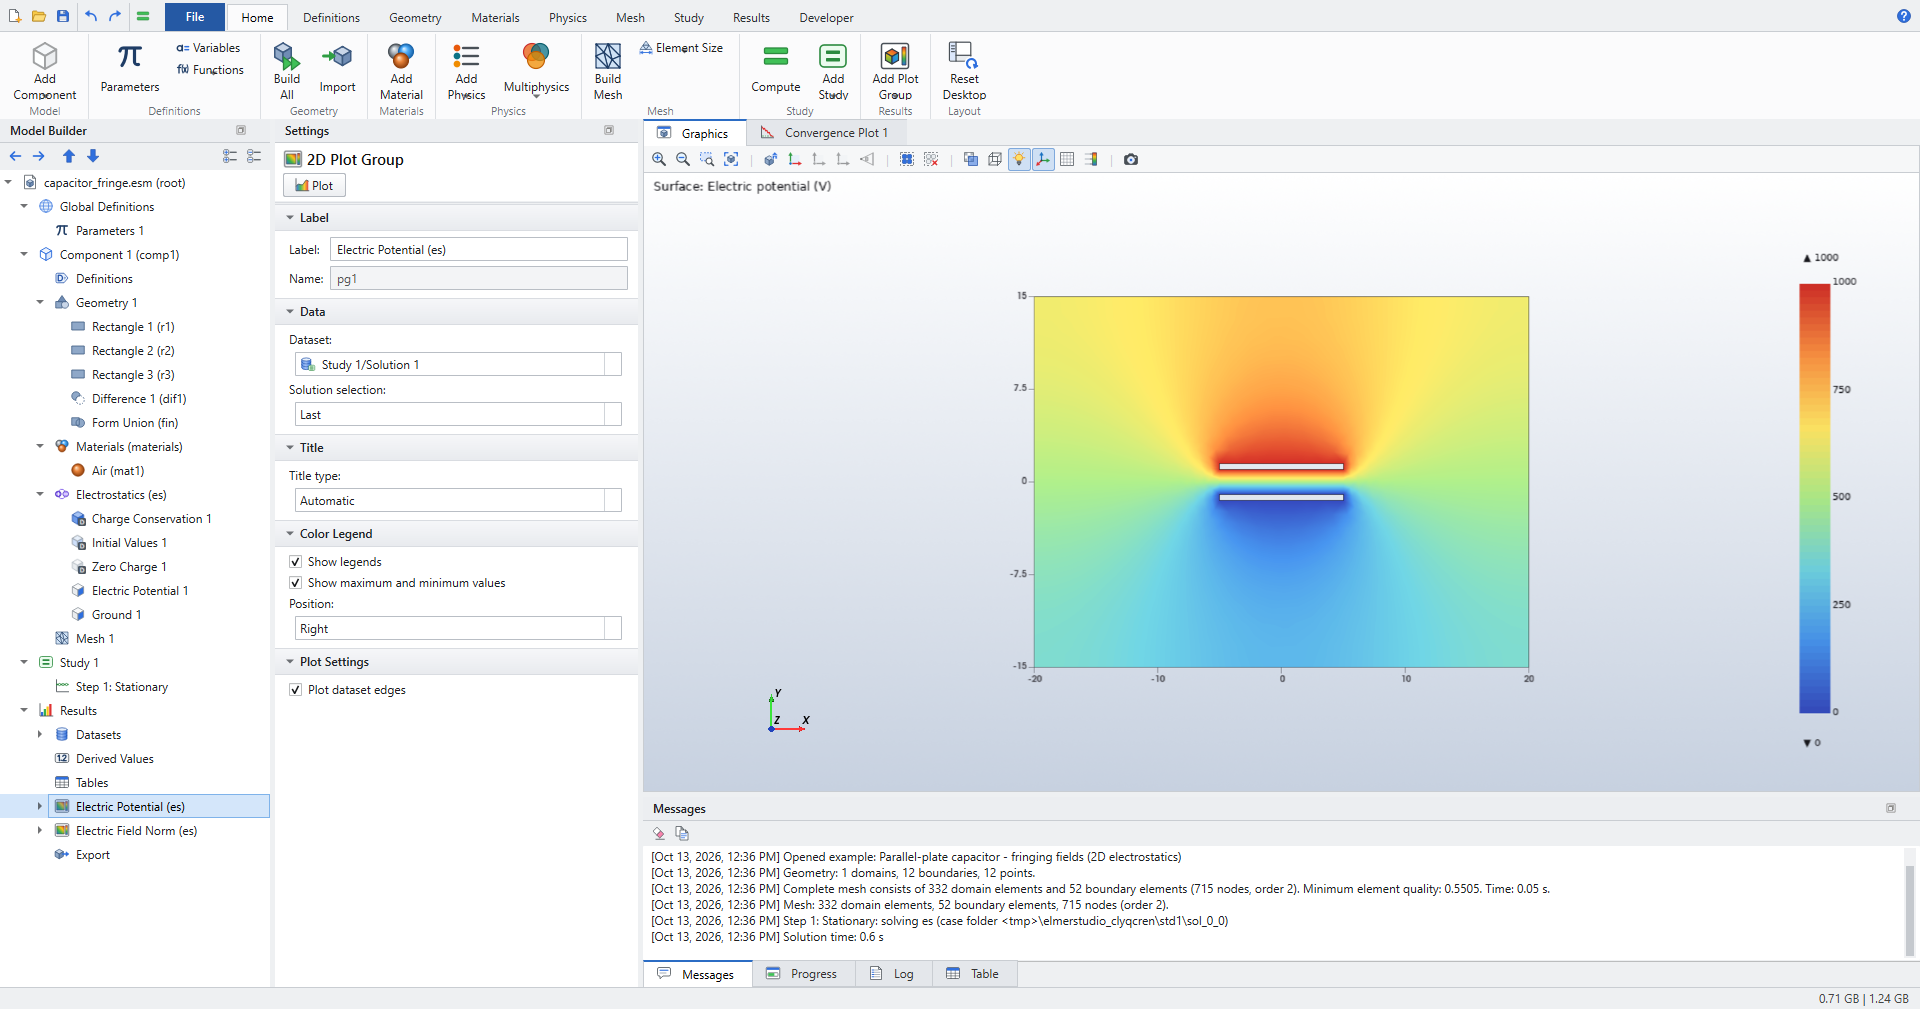Uncheck Show legends checkbox
Screen dimensions: 1920x1009
pyautogui.click(x=295, y=562)
